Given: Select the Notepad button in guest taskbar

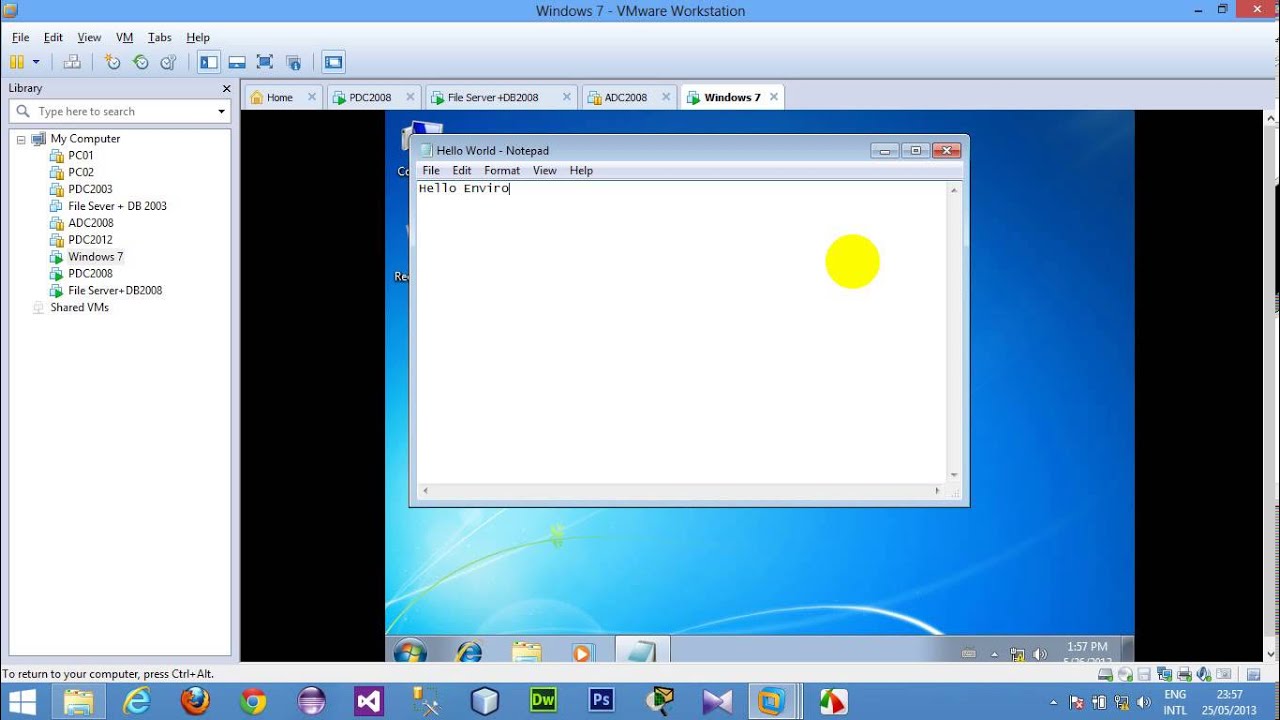Looking at the screenshot, I should (641, 651).
